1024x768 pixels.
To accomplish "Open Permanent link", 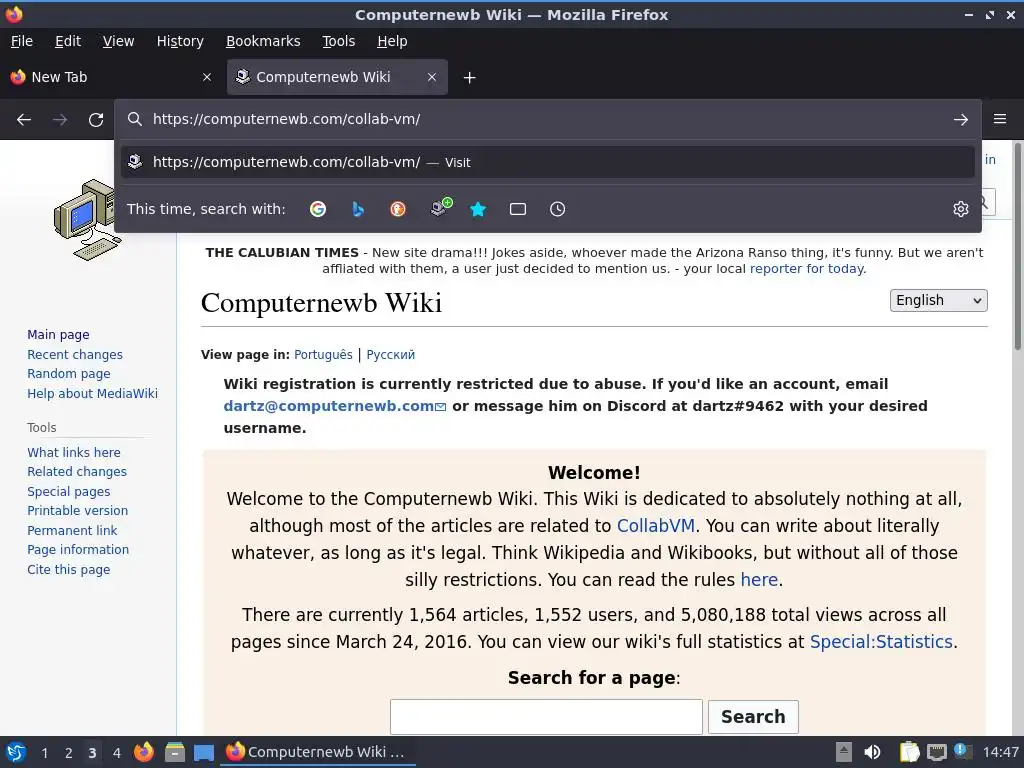I will [72, 530].
